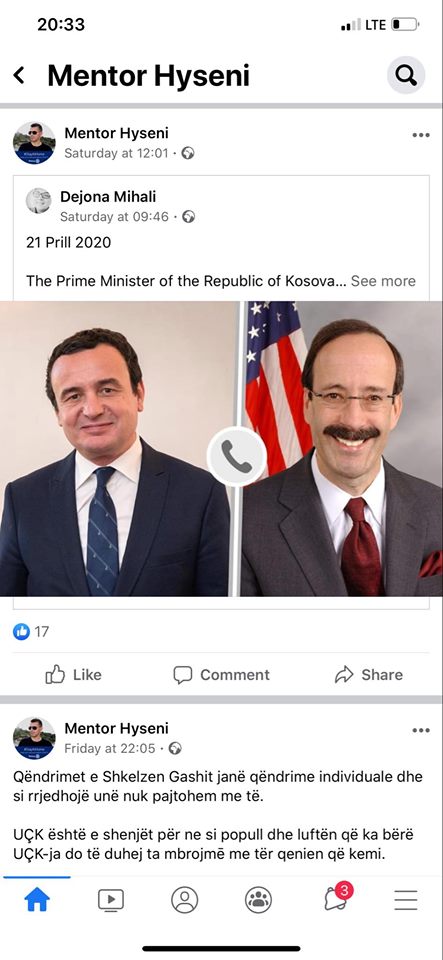Open the Profile tab icon
443x960 pixels.
tap(185, 900)
